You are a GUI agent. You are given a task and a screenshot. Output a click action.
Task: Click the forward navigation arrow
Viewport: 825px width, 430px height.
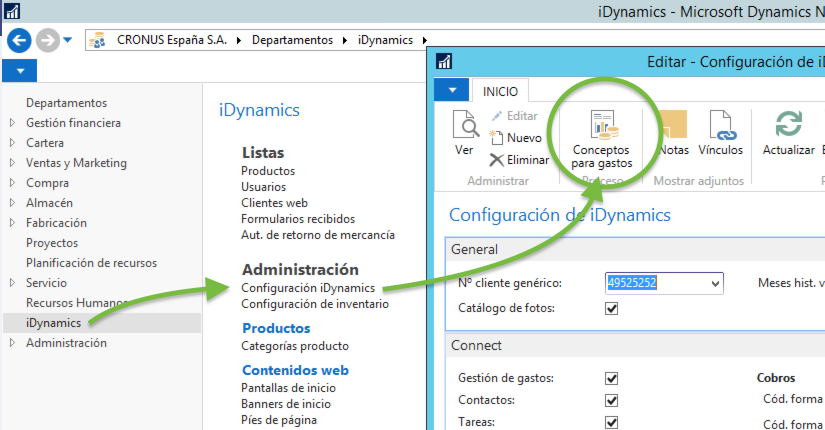click(48, 41)
